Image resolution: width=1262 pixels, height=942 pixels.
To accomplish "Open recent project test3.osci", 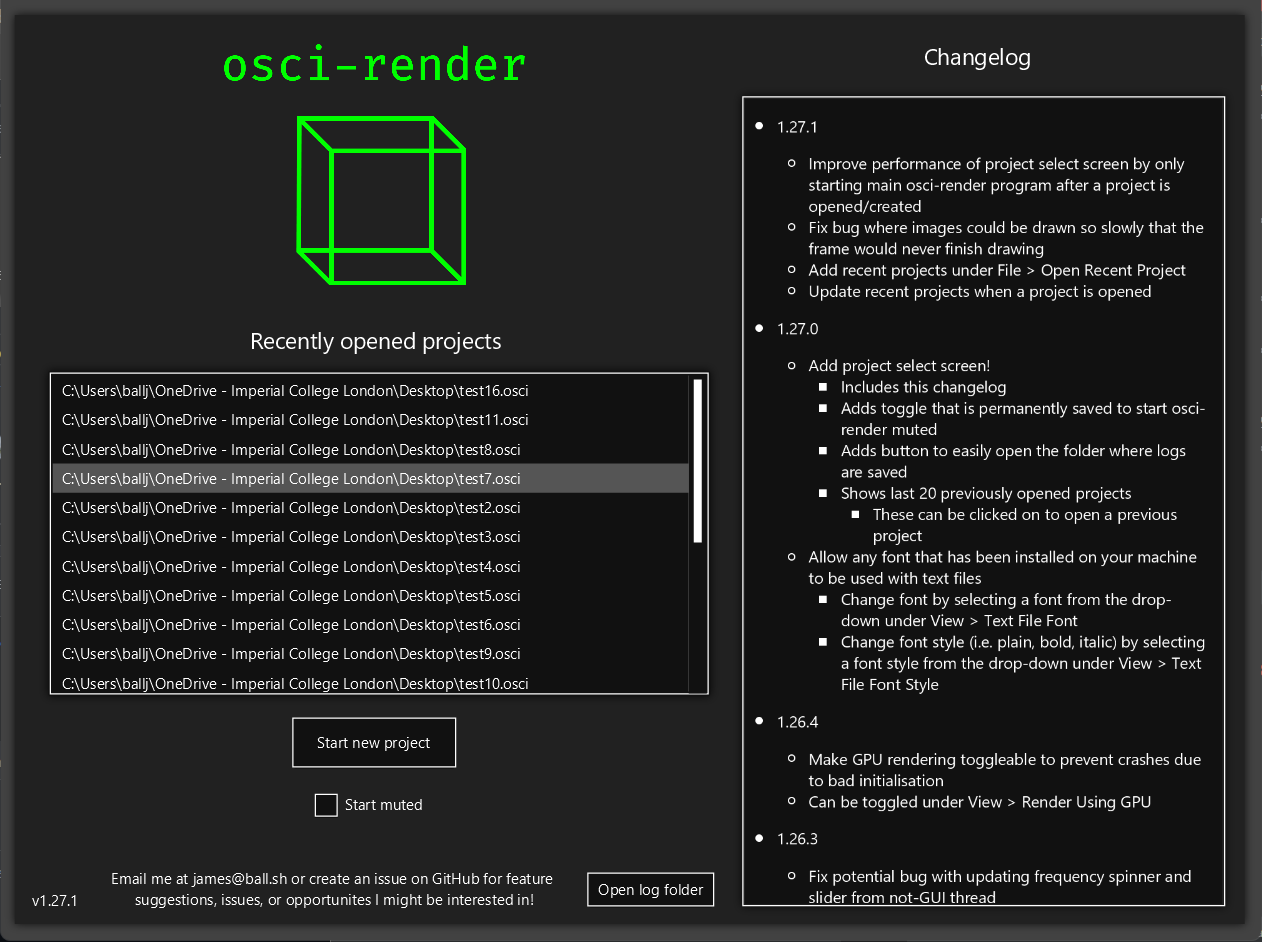I will pos(291,537).
